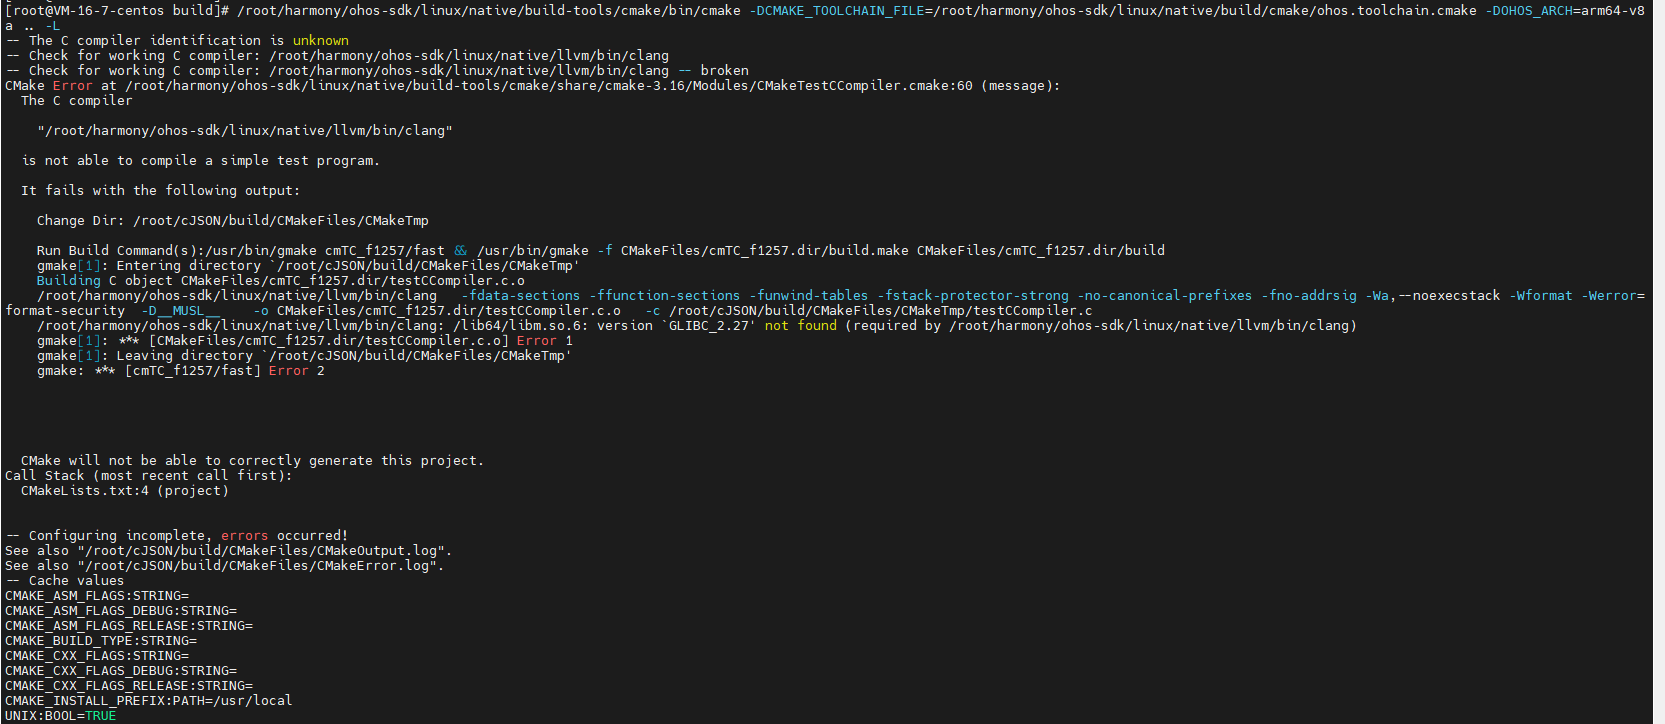Click the 'Leaving directory' gmake line
1665x724 pixels.
coord(305,356)
